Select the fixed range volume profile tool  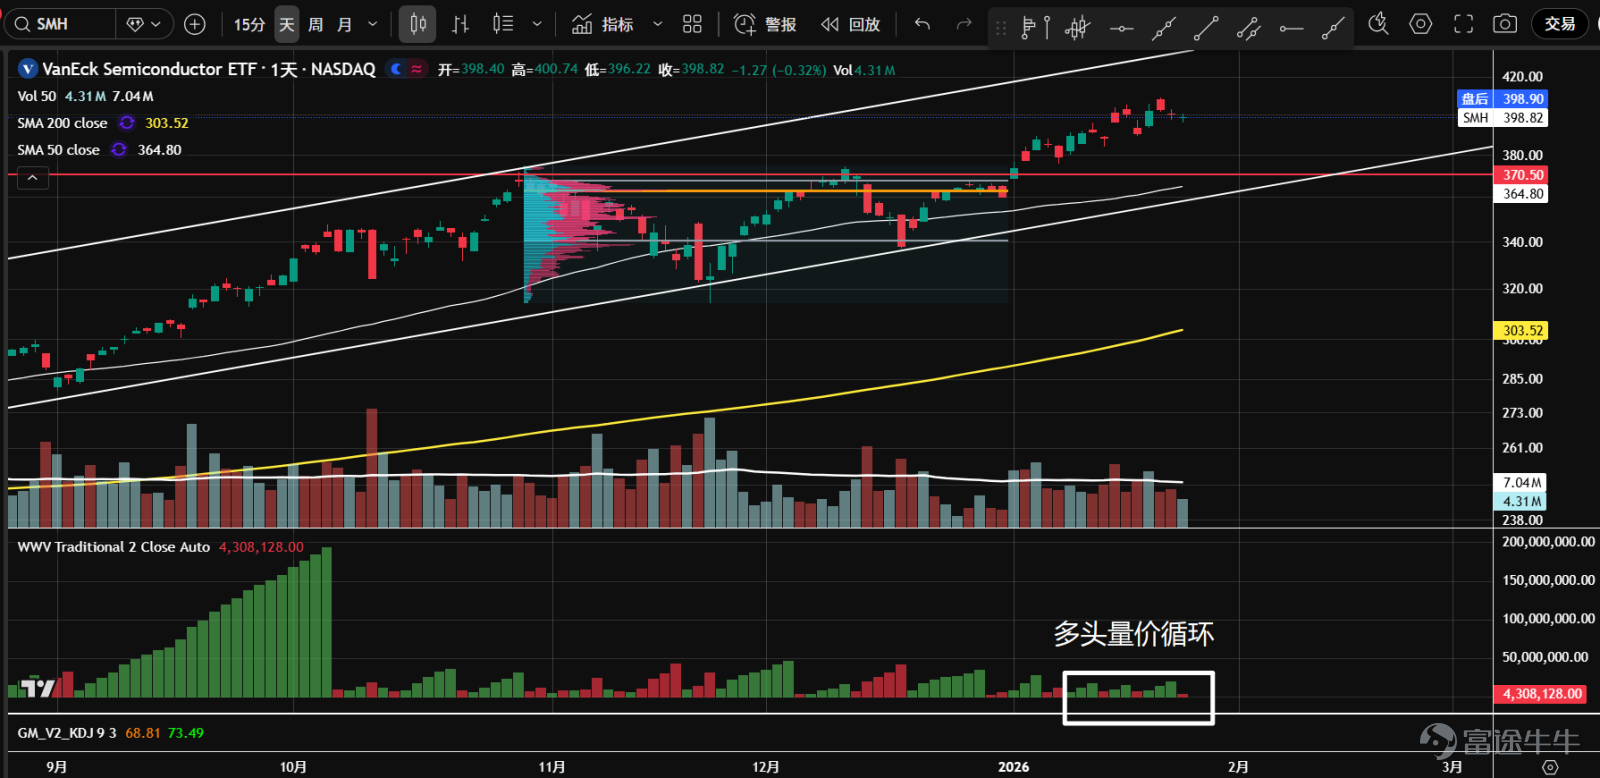click(x=1035, y=28)
